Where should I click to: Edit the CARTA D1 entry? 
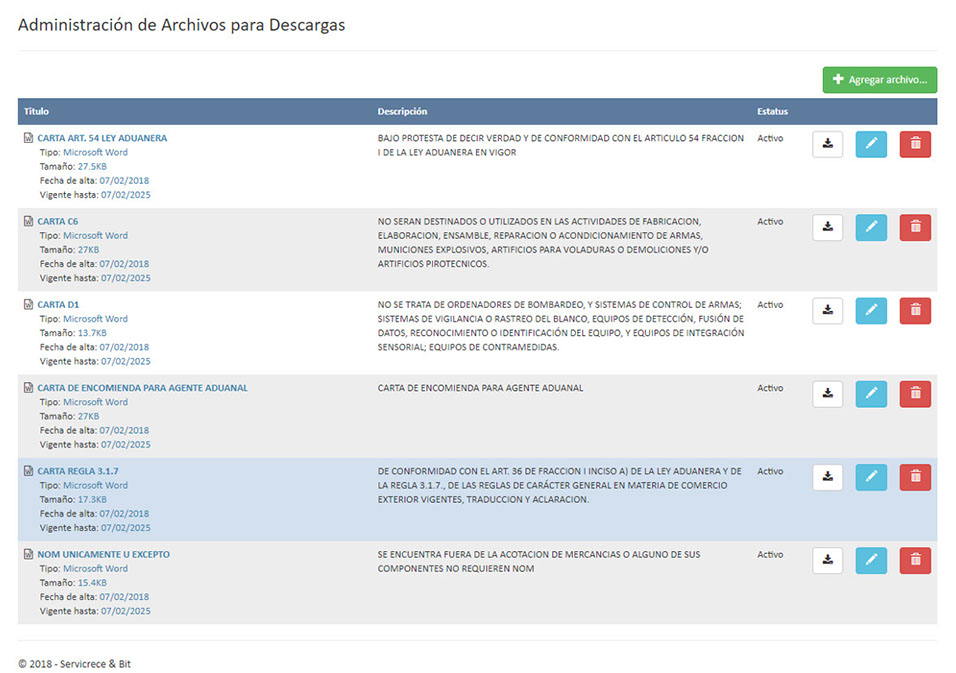pos(871,311)
